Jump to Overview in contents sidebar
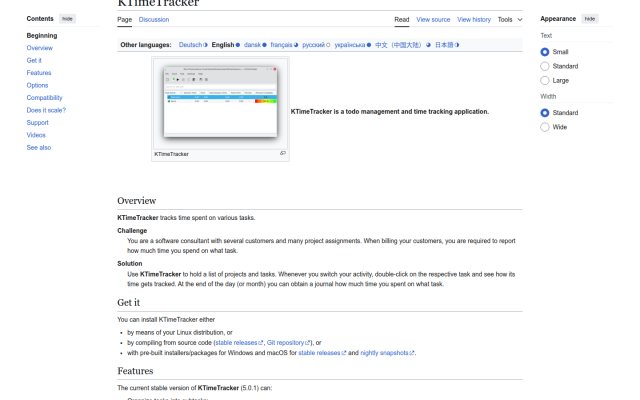The image size is (640, 400). 40,48
